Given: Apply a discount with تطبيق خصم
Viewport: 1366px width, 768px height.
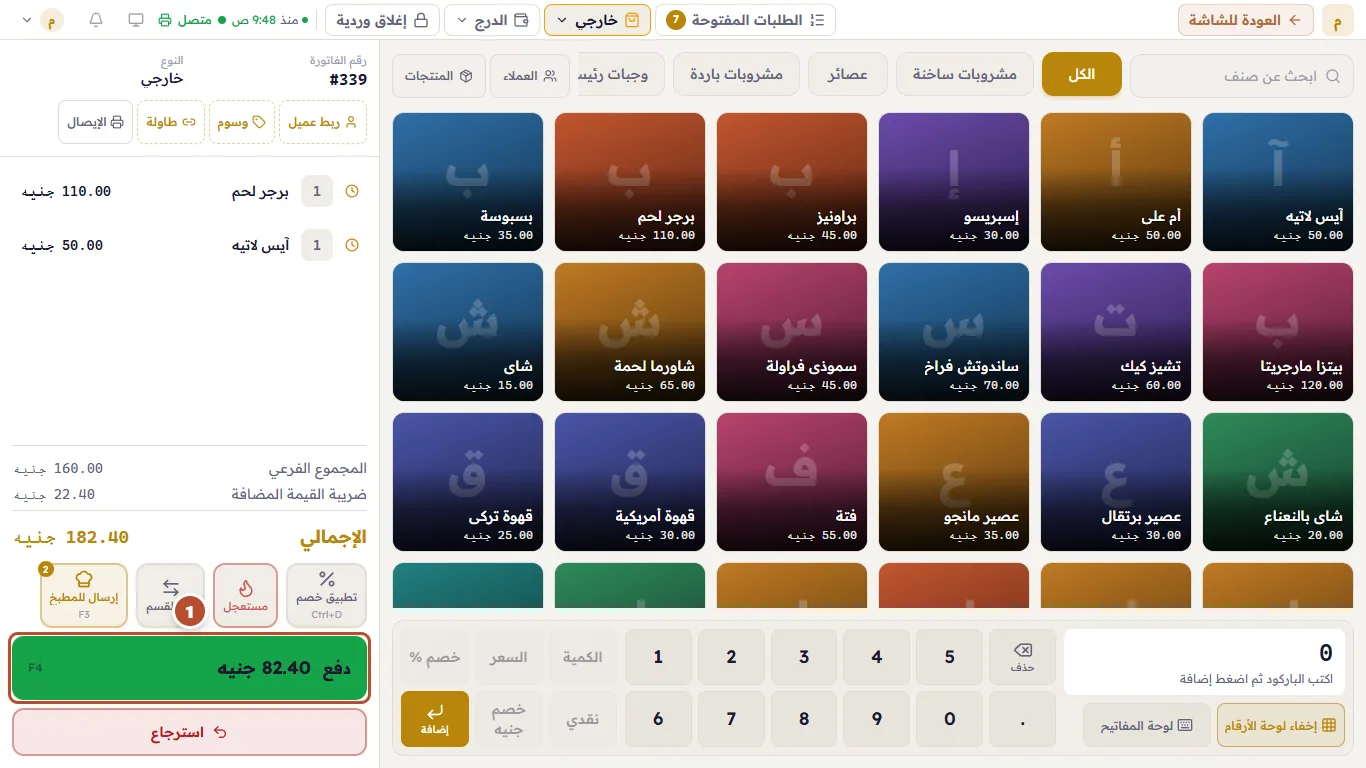Looking at the screenshot, I should pyautogui.click(x=327, y=596).
